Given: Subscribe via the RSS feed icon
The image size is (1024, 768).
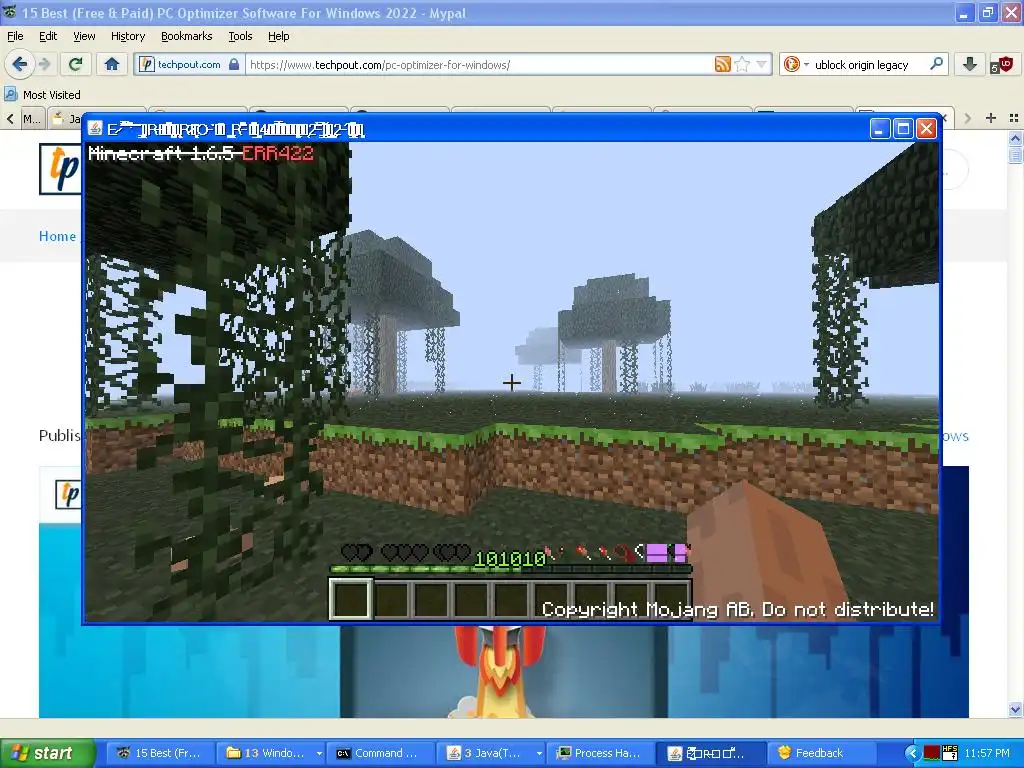Looking at the screenshot, I should pyautogui.click(x=722, y=64).
